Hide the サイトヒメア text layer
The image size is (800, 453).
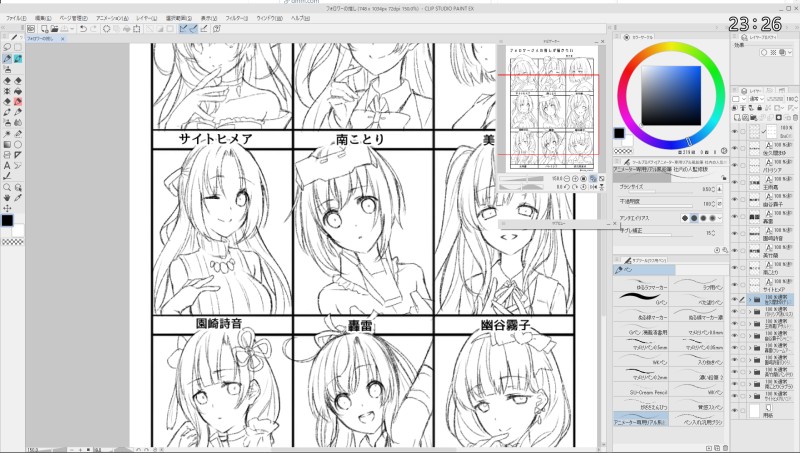pyautogui.click(x=735, y=285)
